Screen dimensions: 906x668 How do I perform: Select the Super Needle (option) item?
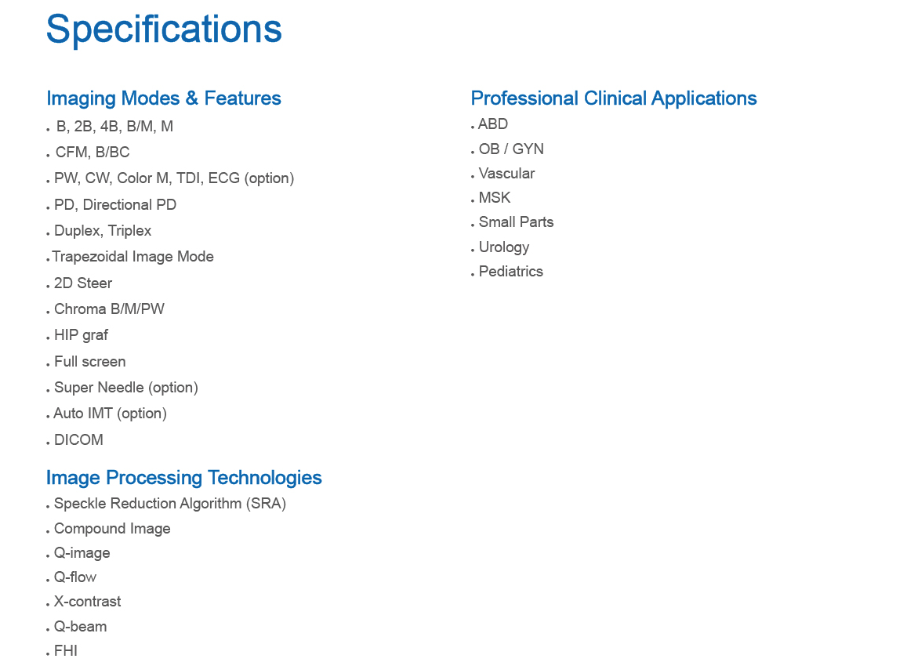coord(126,387)
